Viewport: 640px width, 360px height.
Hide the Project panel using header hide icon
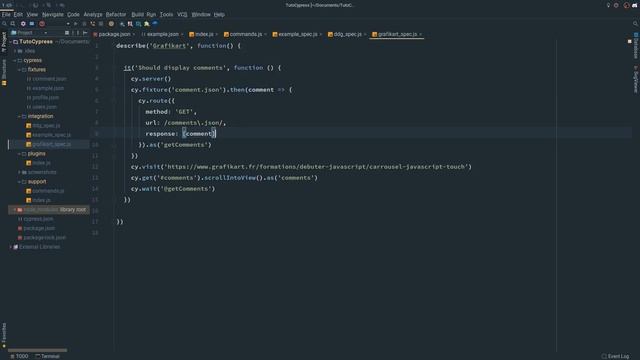point(85,33)
